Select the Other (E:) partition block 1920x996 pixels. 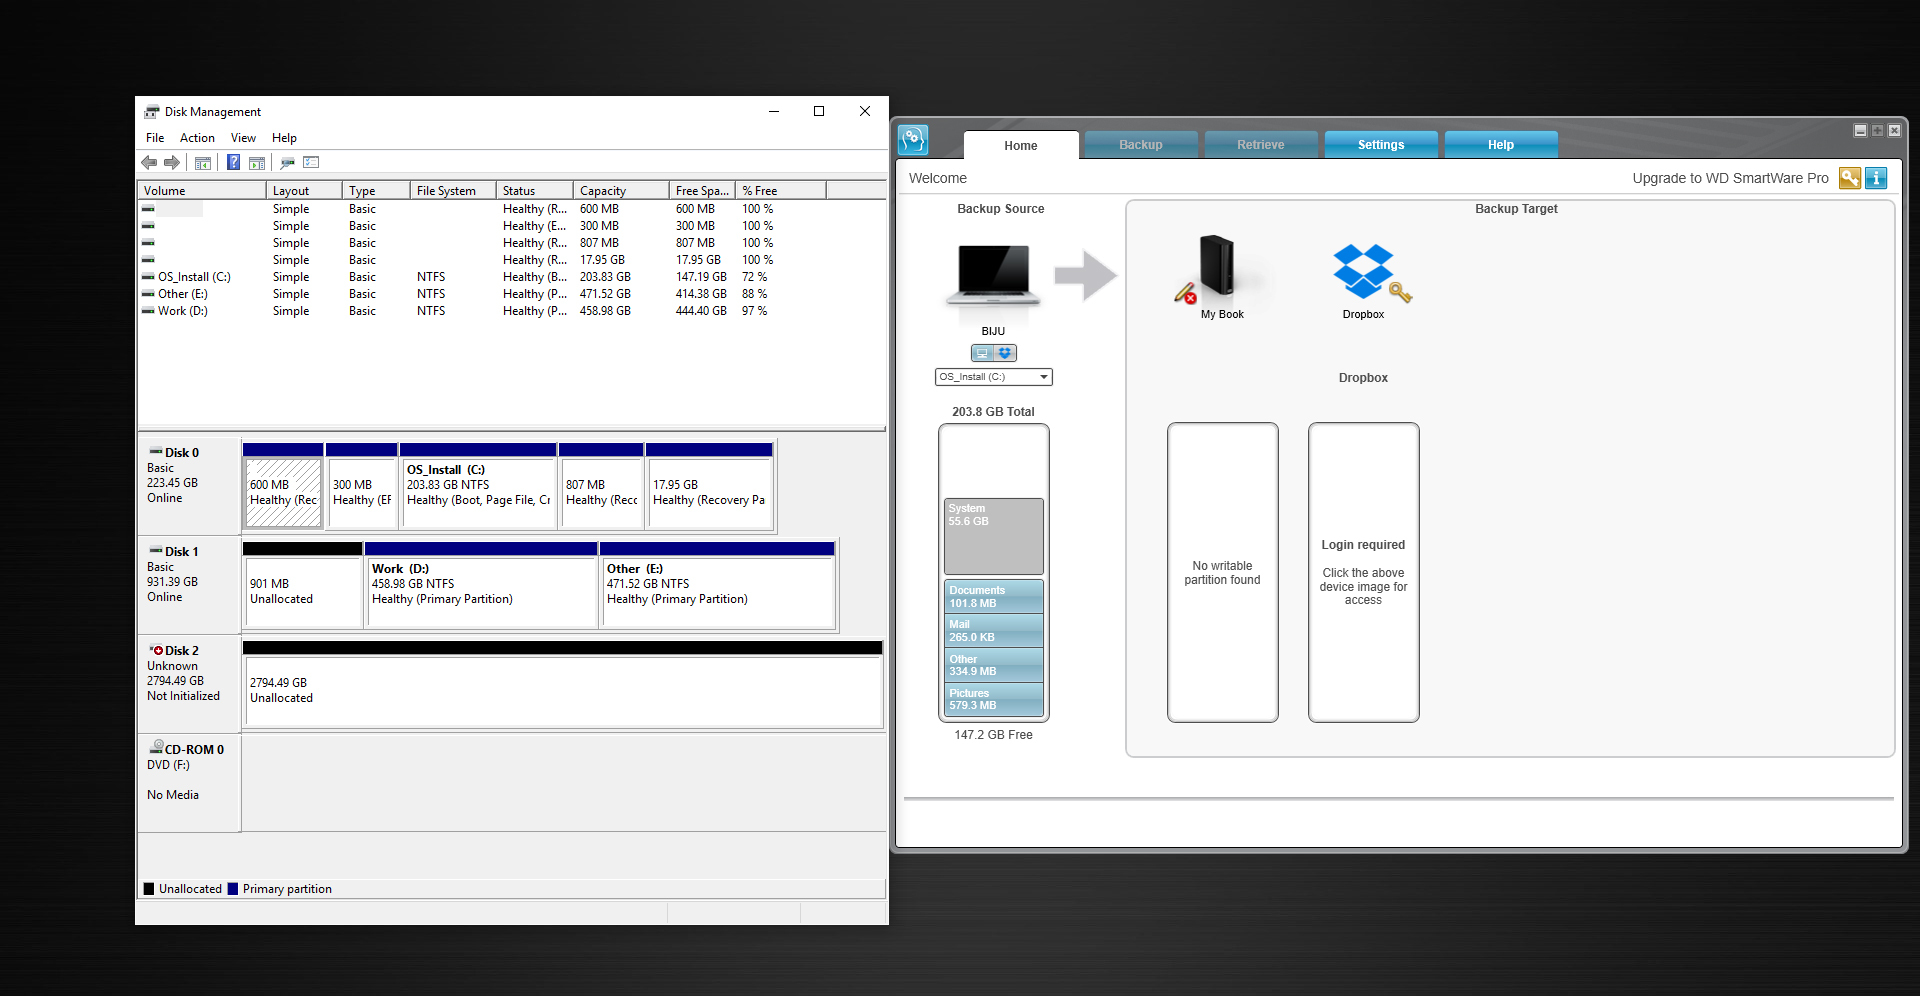tap(717, 585)
